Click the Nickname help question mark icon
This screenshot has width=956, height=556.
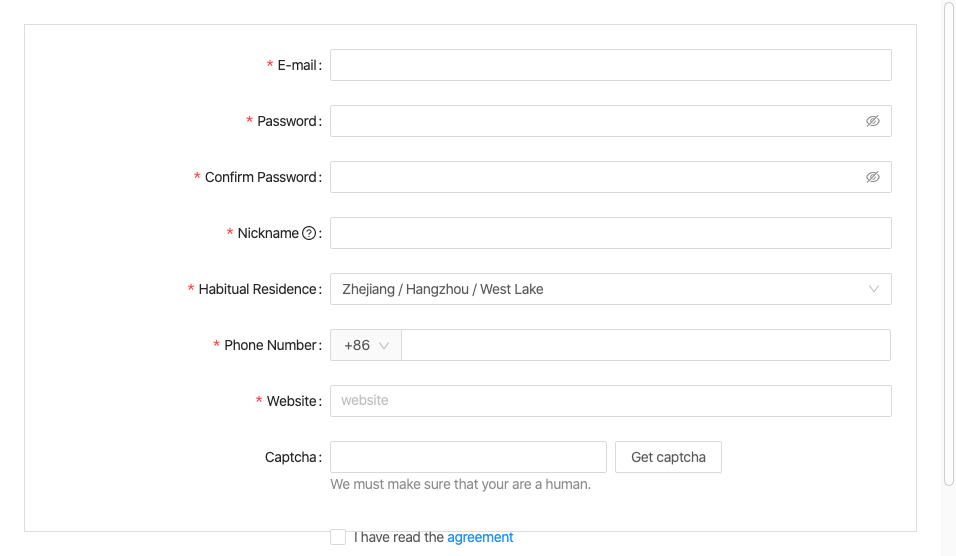(309, 233)
